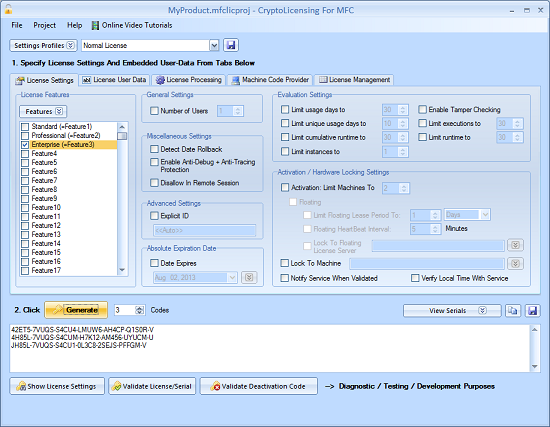
Task: Click the Generate button
Action: 76,310
